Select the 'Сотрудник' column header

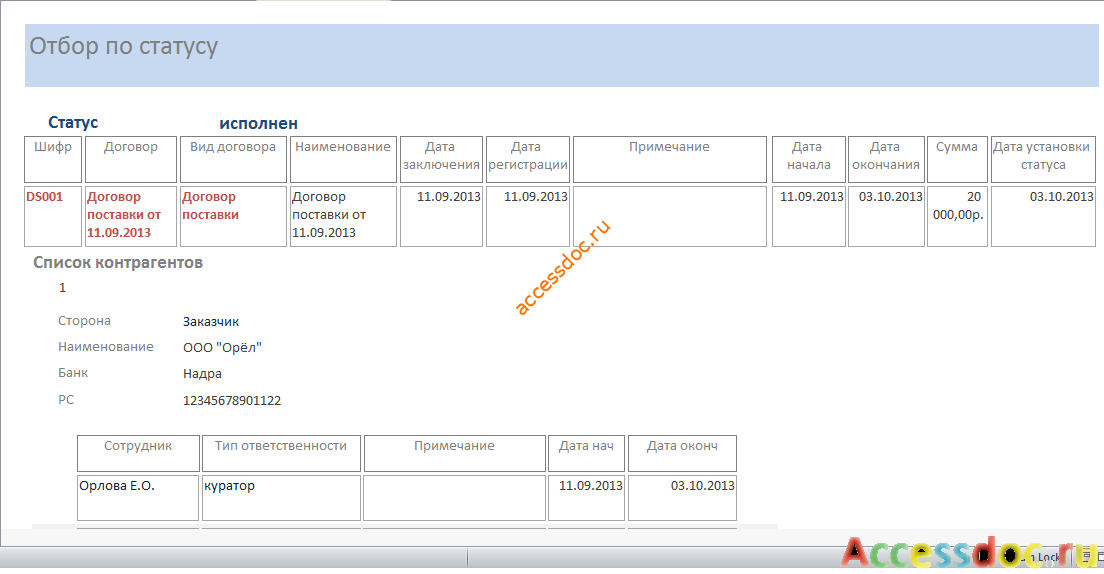pyautogui.click(x=138, y=454)
